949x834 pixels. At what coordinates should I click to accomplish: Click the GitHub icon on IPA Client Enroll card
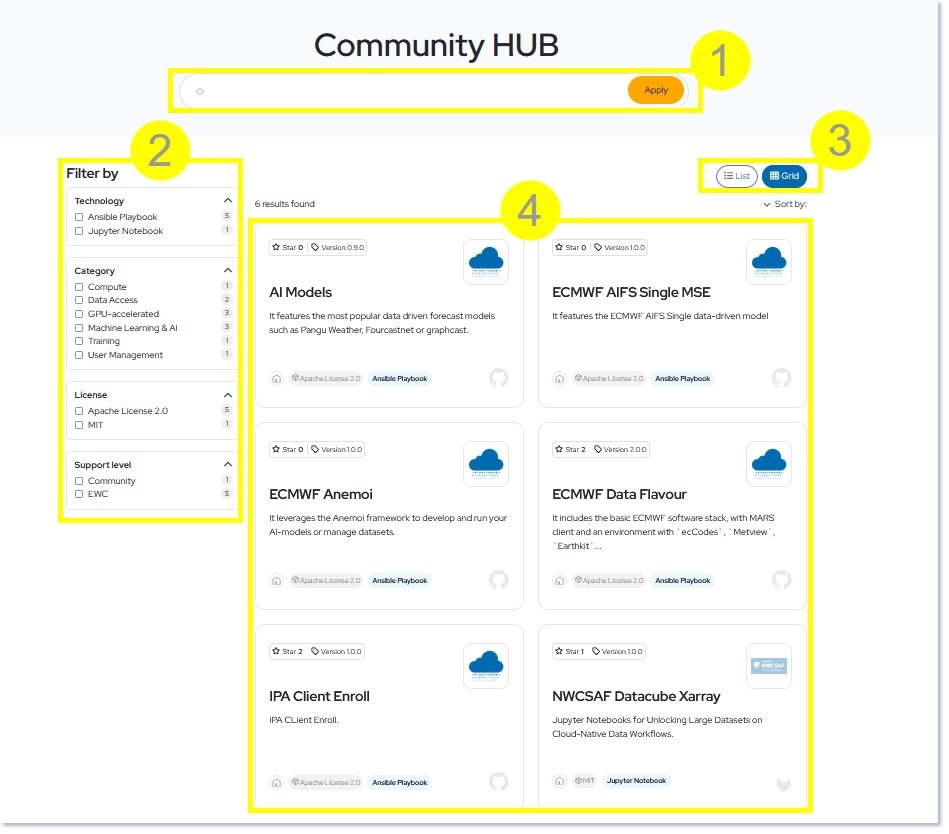click(x=499, y=783)
